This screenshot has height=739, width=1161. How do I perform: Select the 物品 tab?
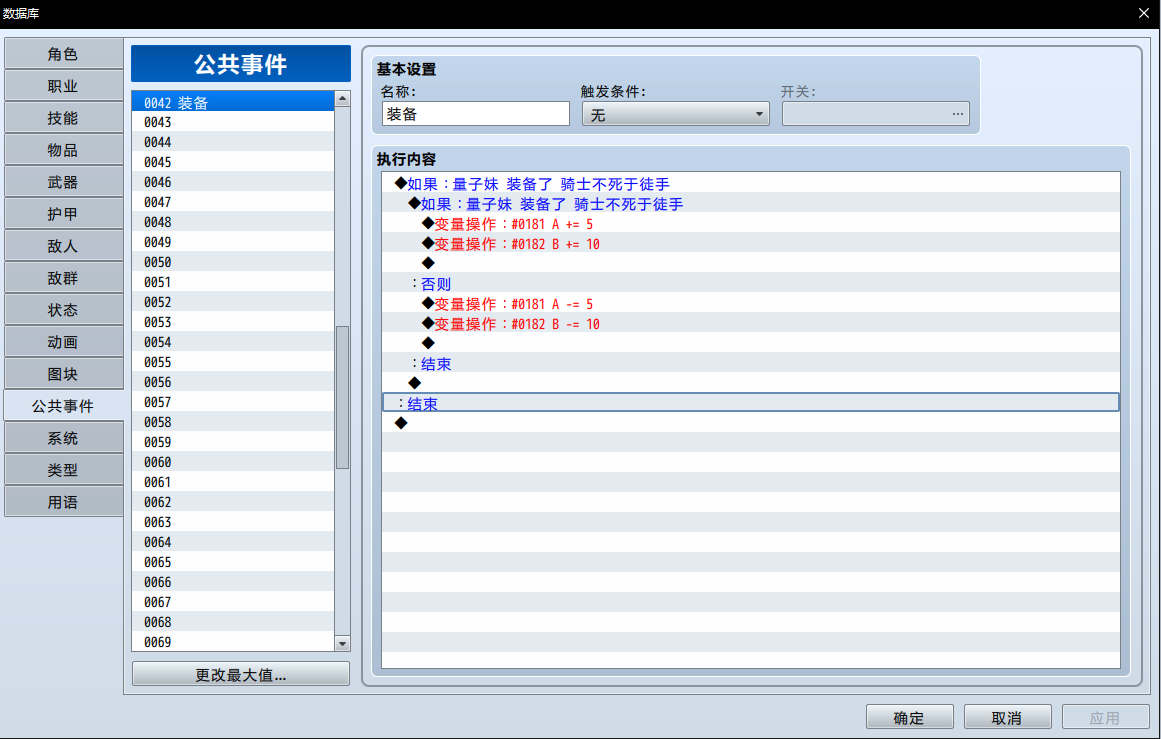(63, 150)
